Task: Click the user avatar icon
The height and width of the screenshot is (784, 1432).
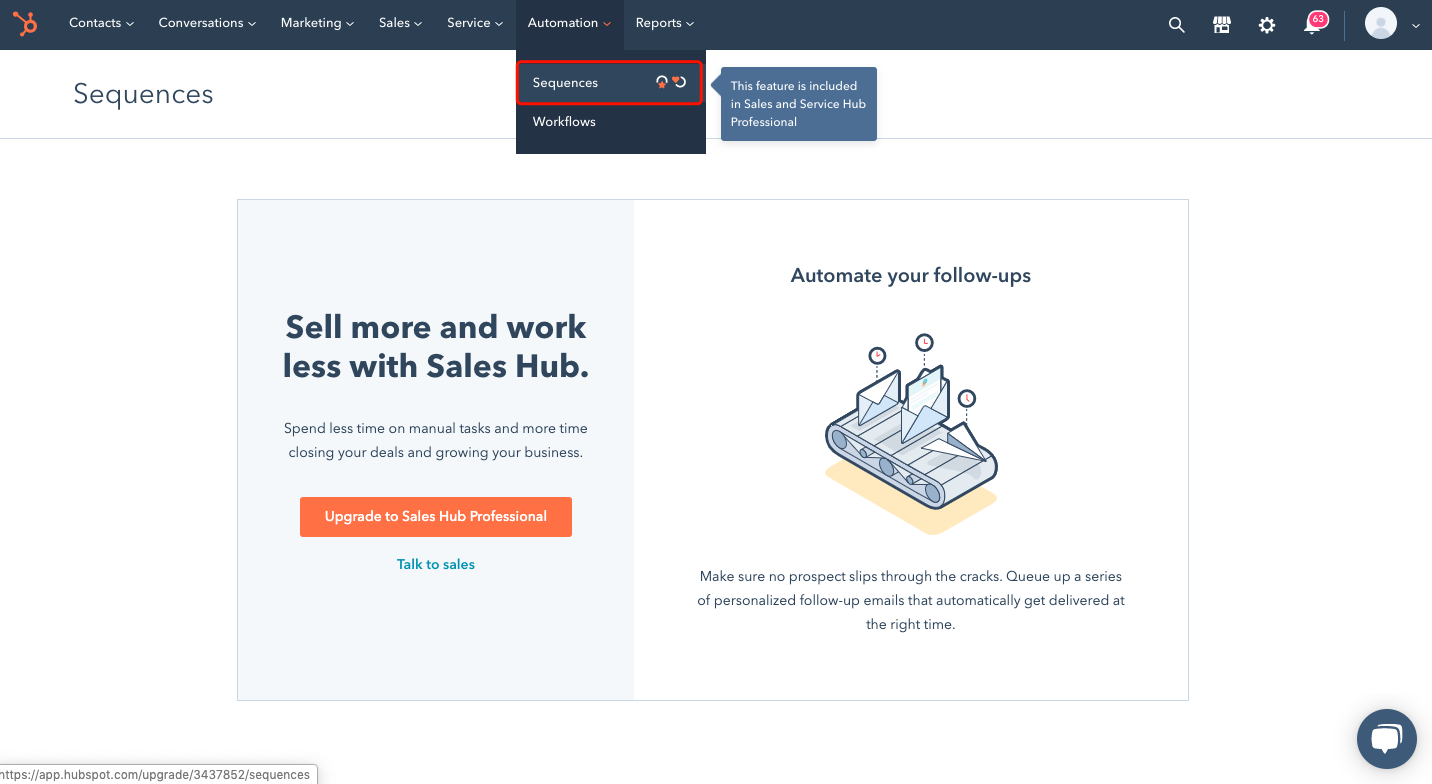Action: click(1381, 23)
